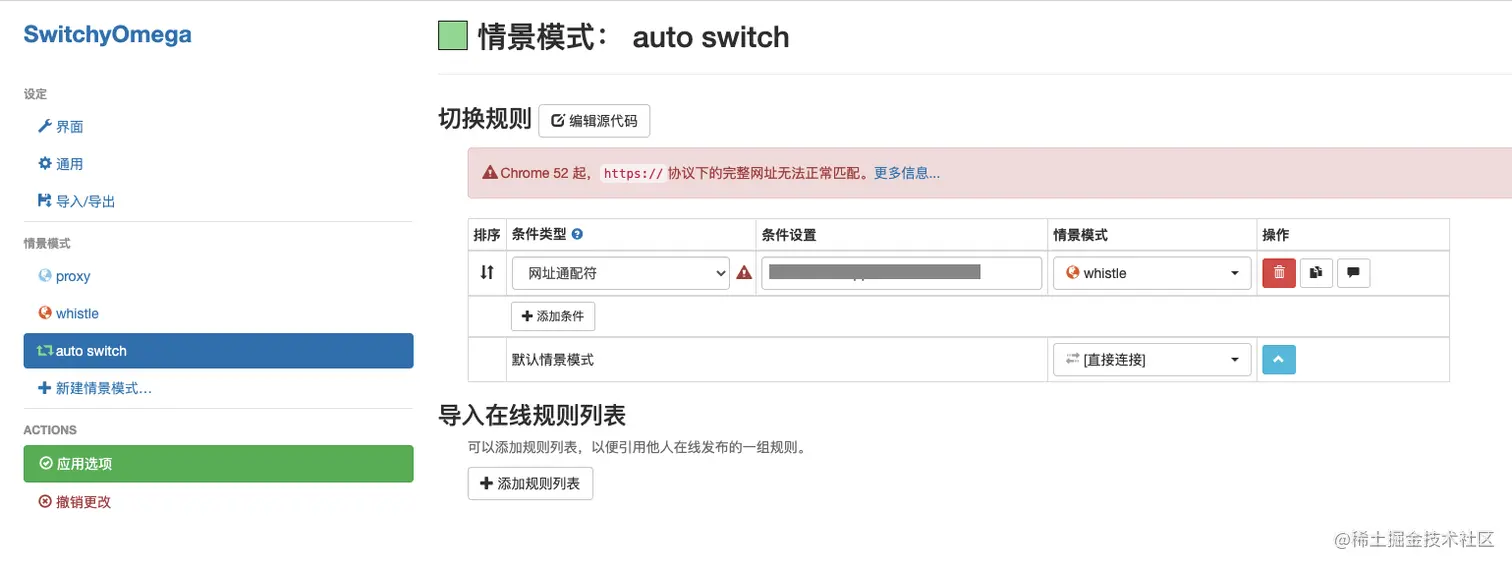Apply changes with 应用选项 button

pyautogui.click(x=218, y=464)
